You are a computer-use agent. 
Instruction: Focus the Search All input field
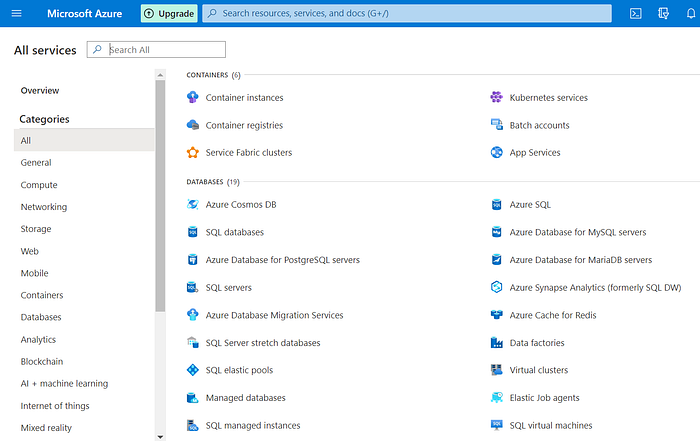[156, 50]
